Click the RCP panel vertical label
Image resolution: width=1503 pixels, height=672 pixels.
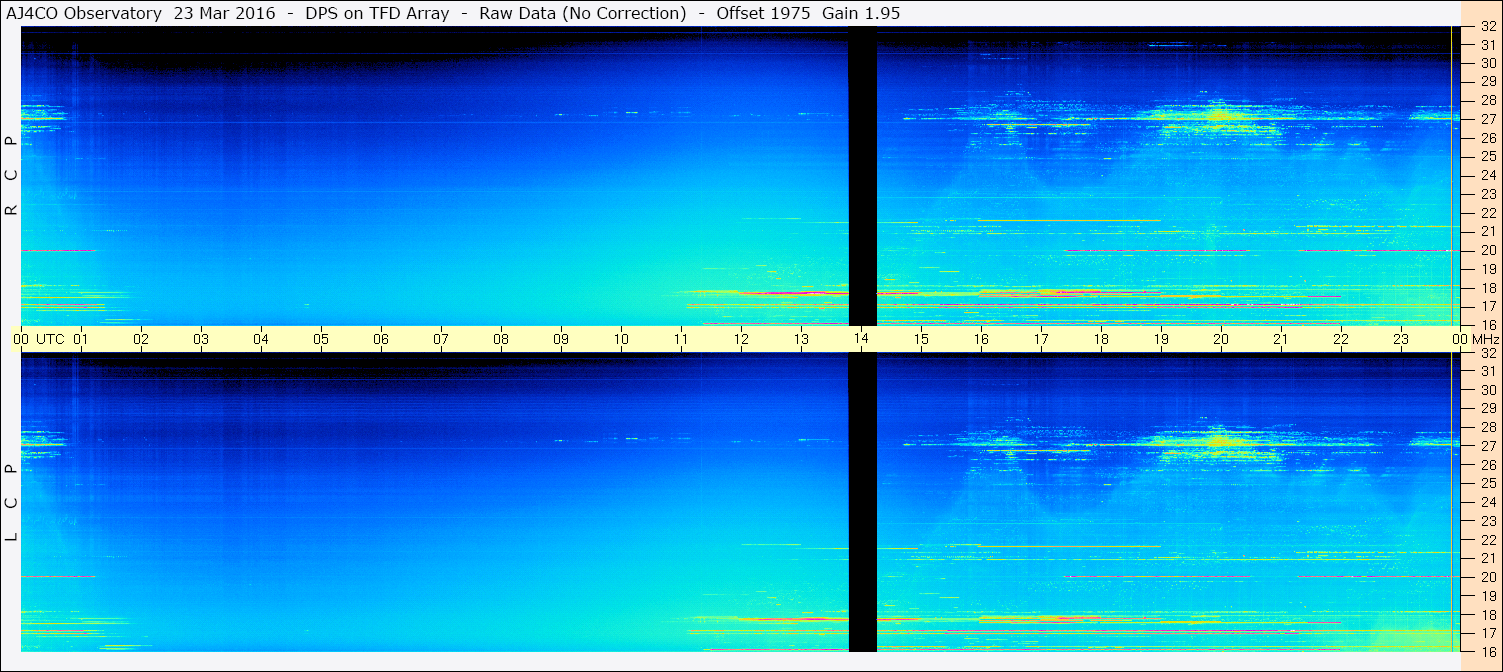11,176
